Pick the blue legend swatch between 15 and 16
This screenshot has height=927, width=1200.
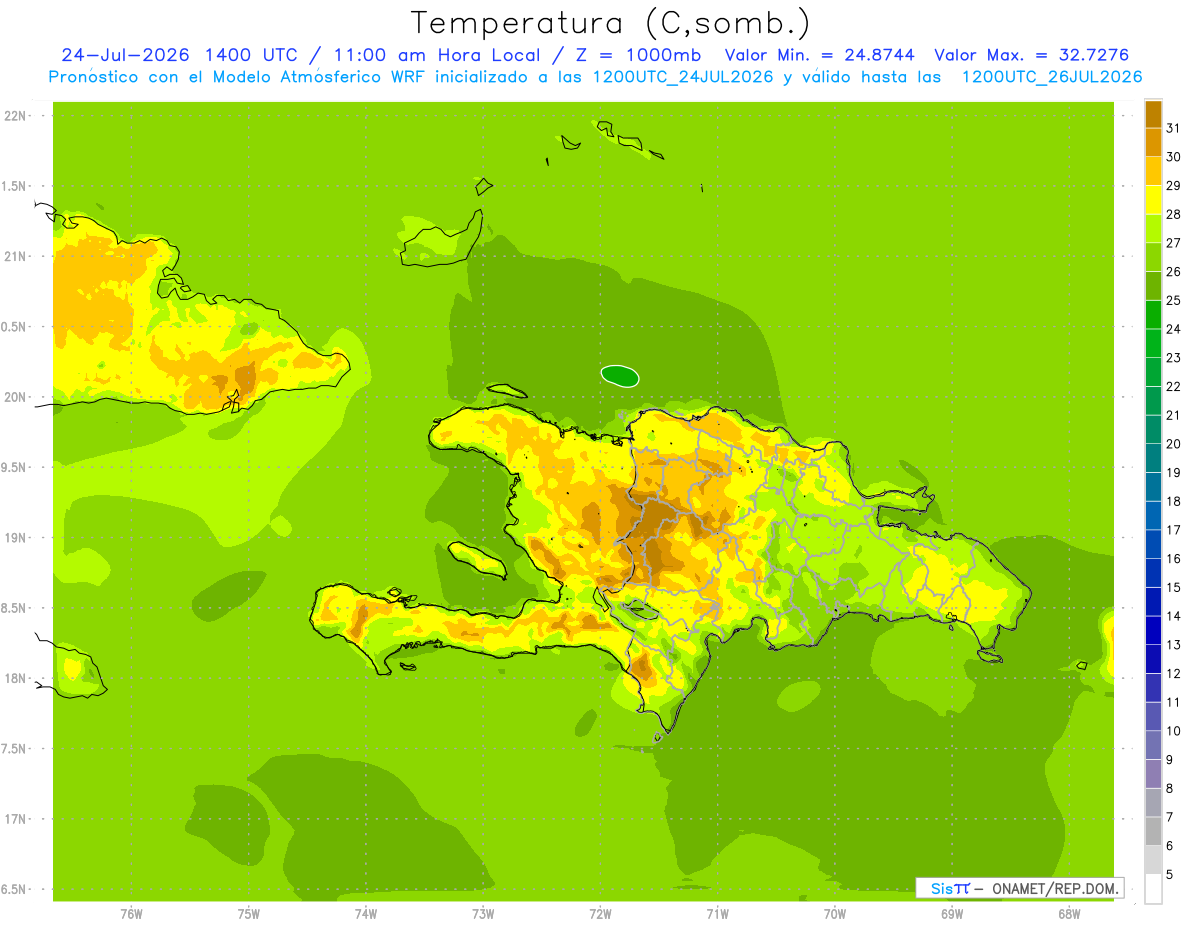click(x=1153, y=573)
